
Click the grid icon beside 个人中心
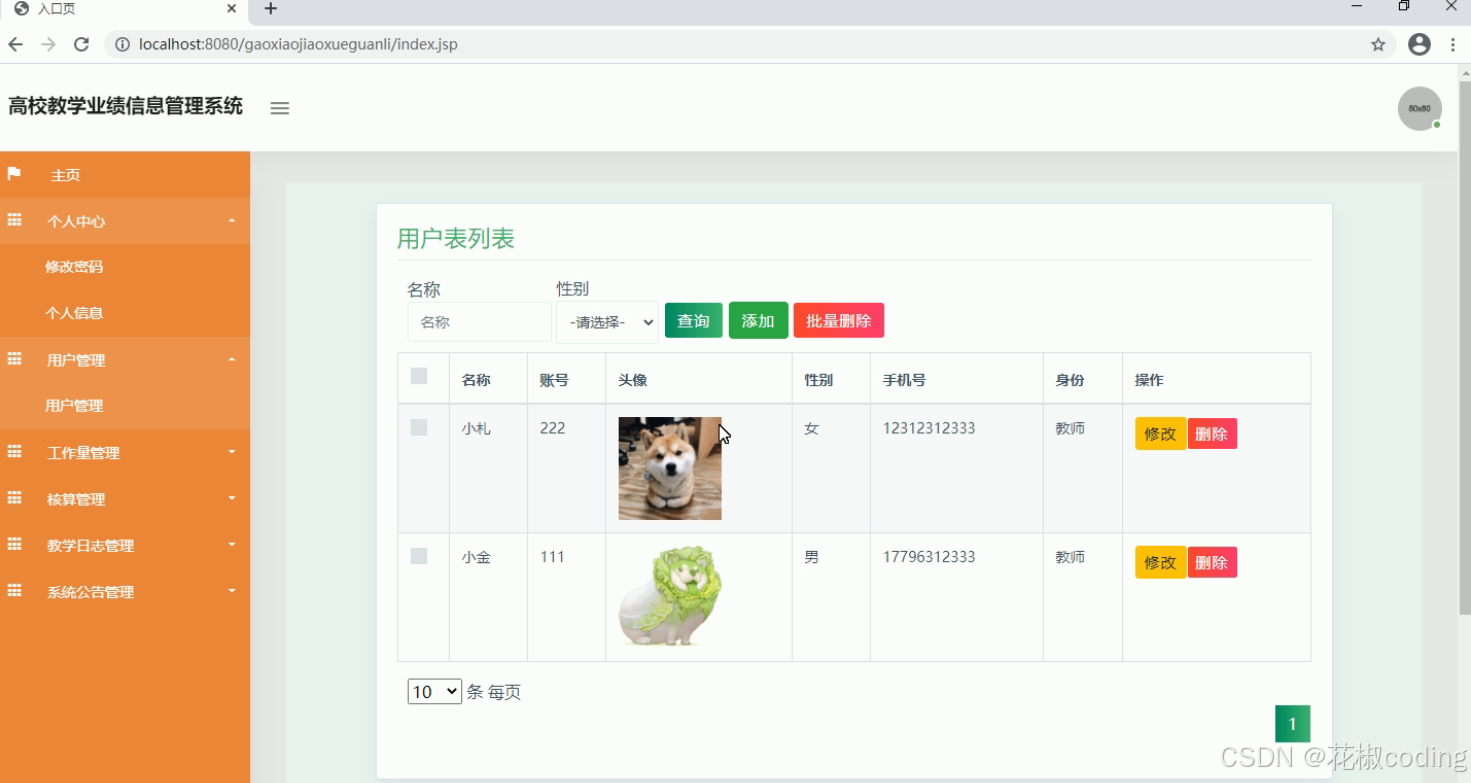tap(13, 220)
